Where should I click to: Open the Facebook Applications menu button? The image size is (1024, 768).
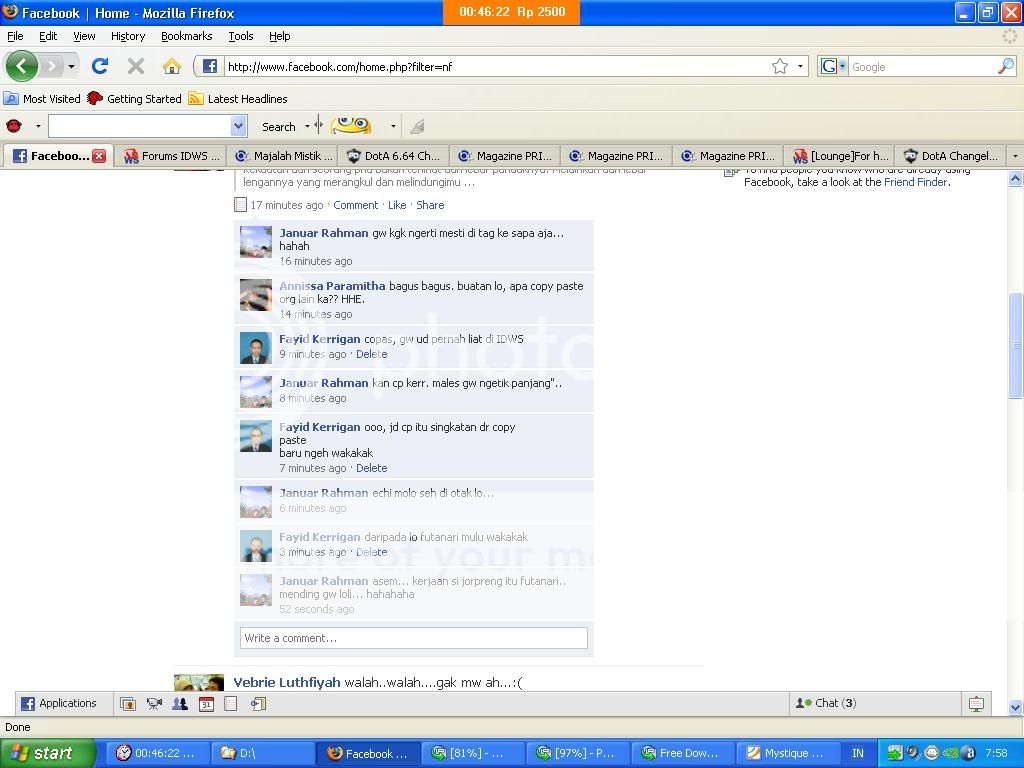coord(59,703)
